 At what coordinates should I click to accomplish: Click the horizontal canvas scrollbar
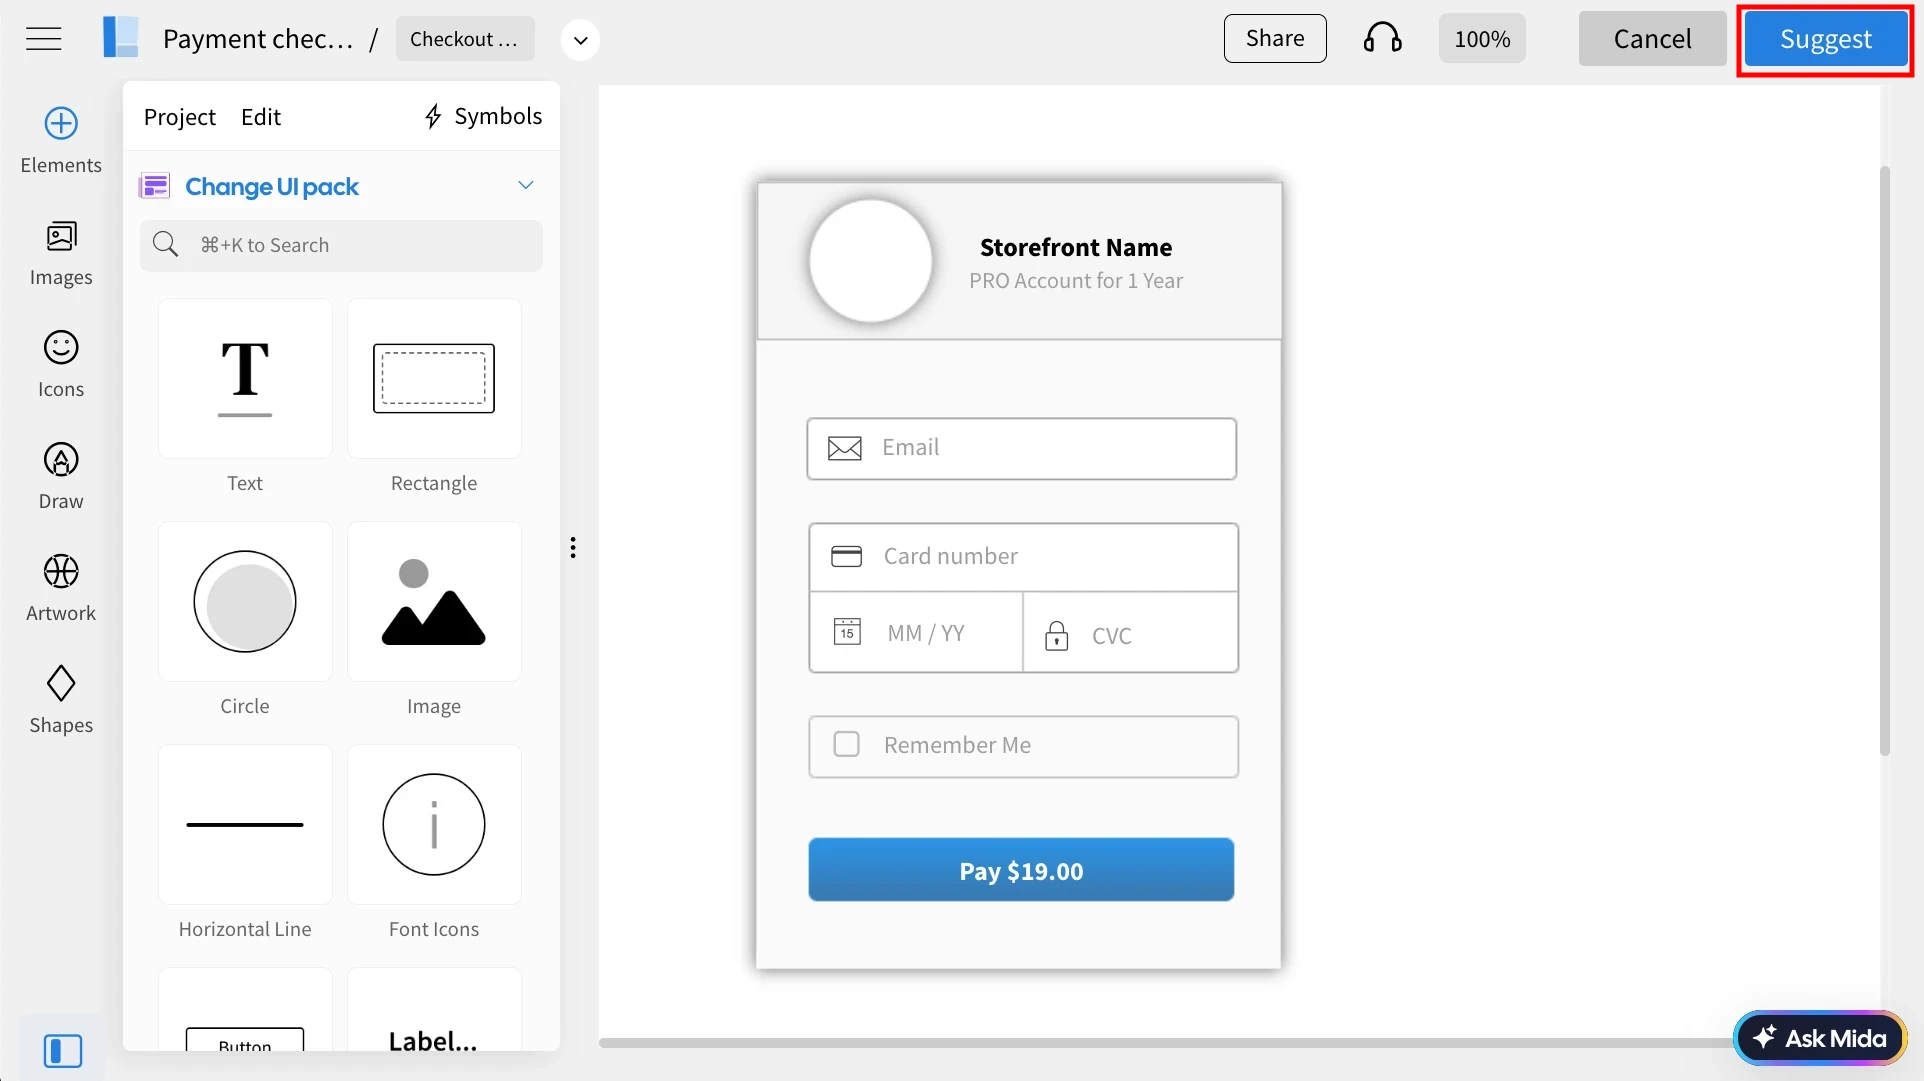pos(1160,1043)
